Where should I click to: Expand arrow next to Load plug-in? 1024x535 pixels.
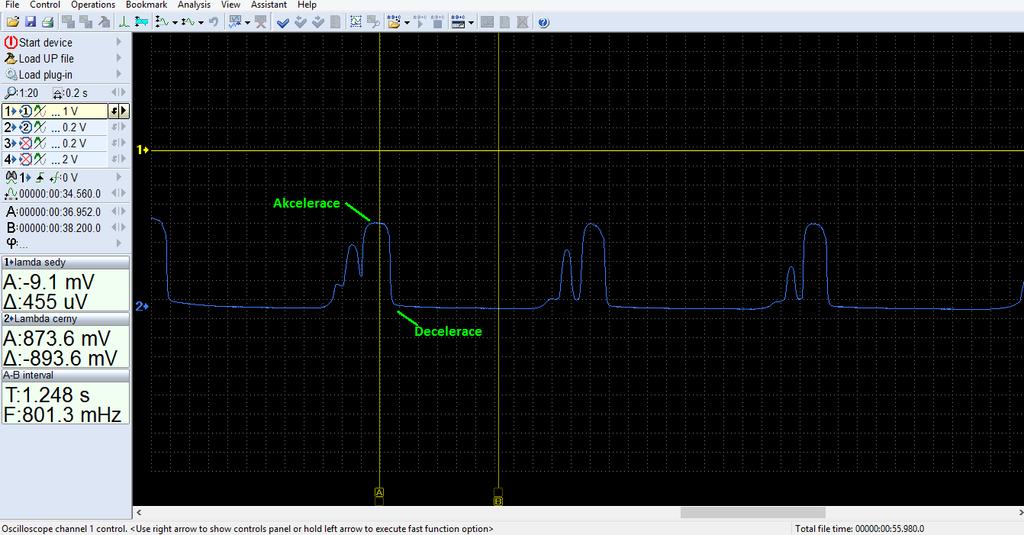119,74
